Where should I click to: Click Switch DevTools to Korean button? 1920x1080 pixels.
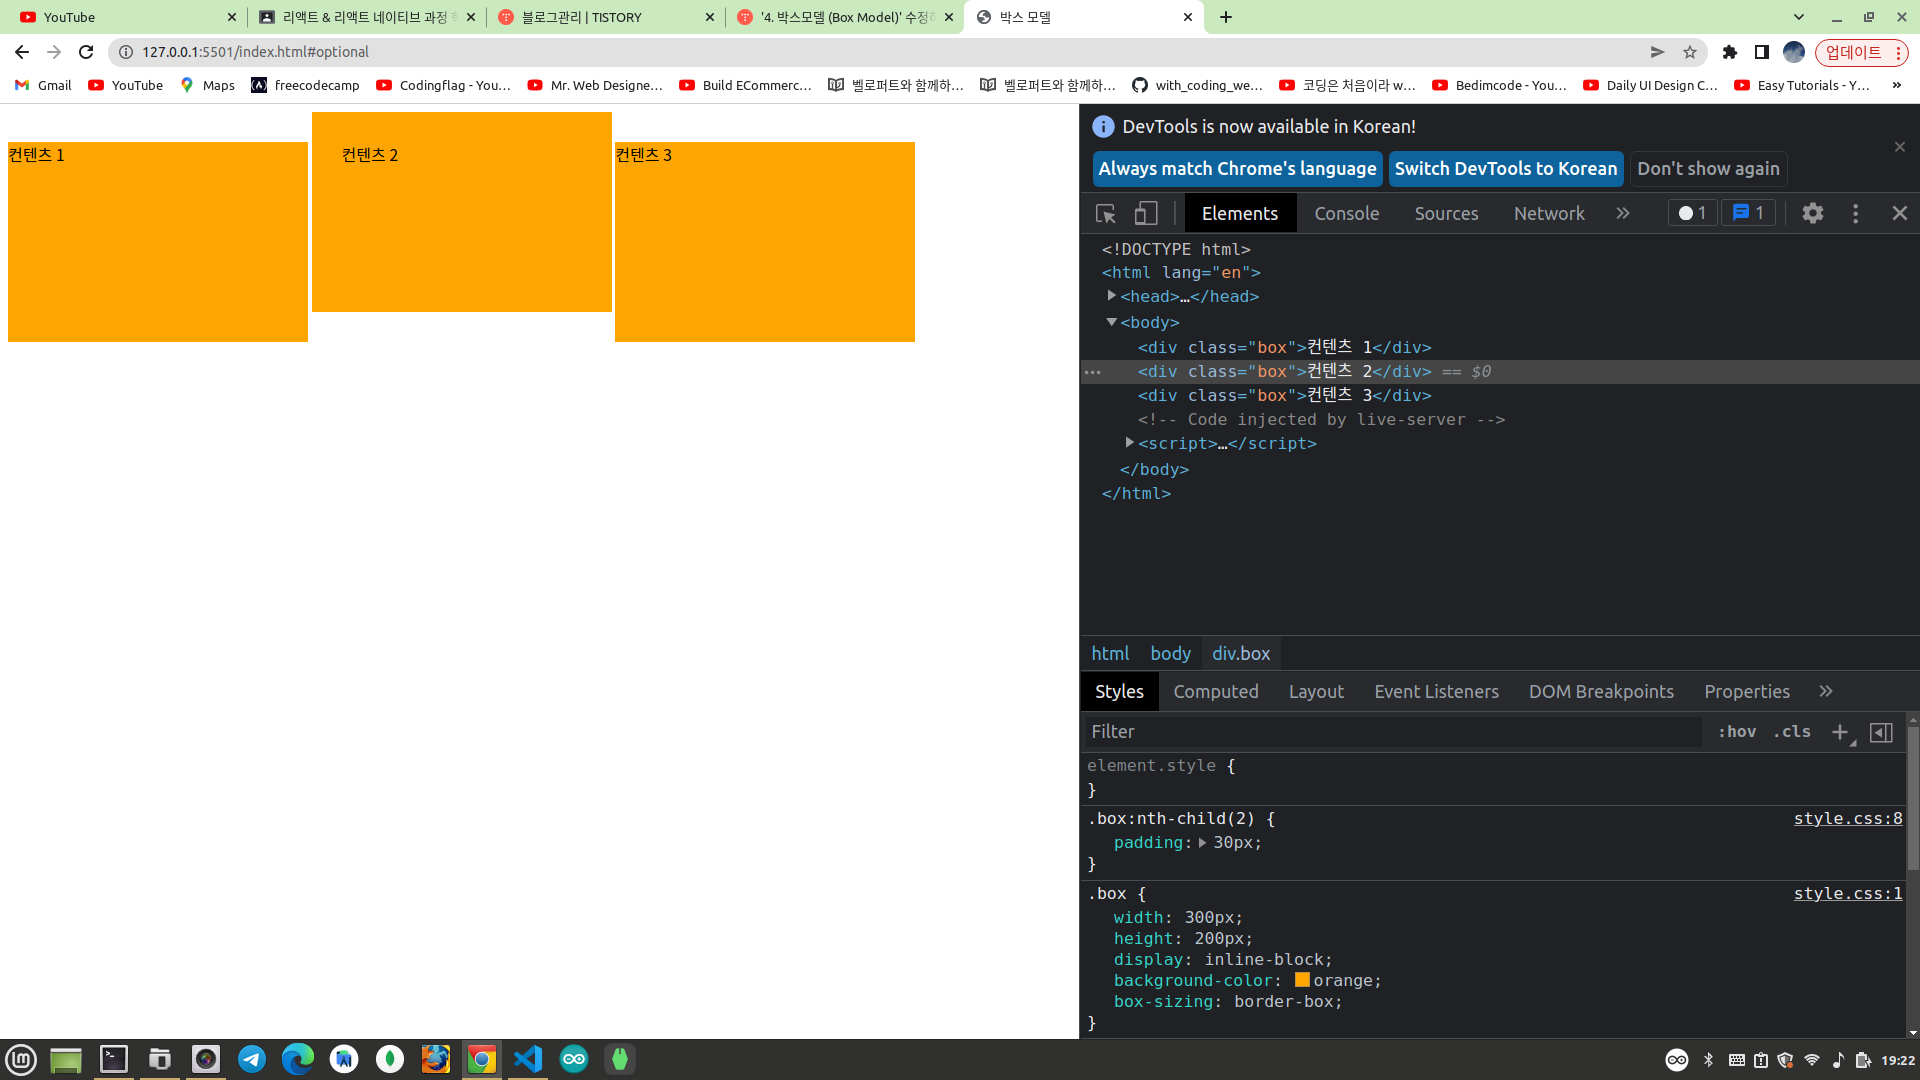pyautogui.click(x=1505, y=169)
